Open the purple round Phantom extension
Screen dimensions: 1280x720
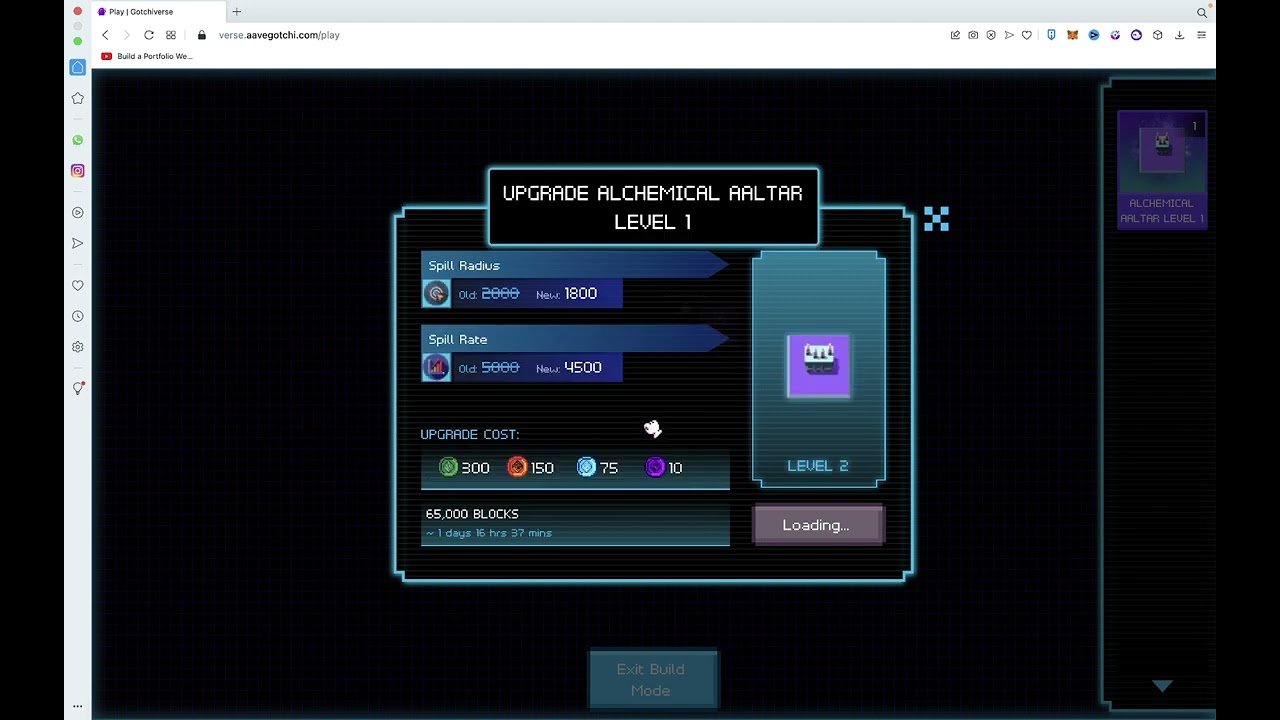pyautogui.click(x=1136, y=35)
